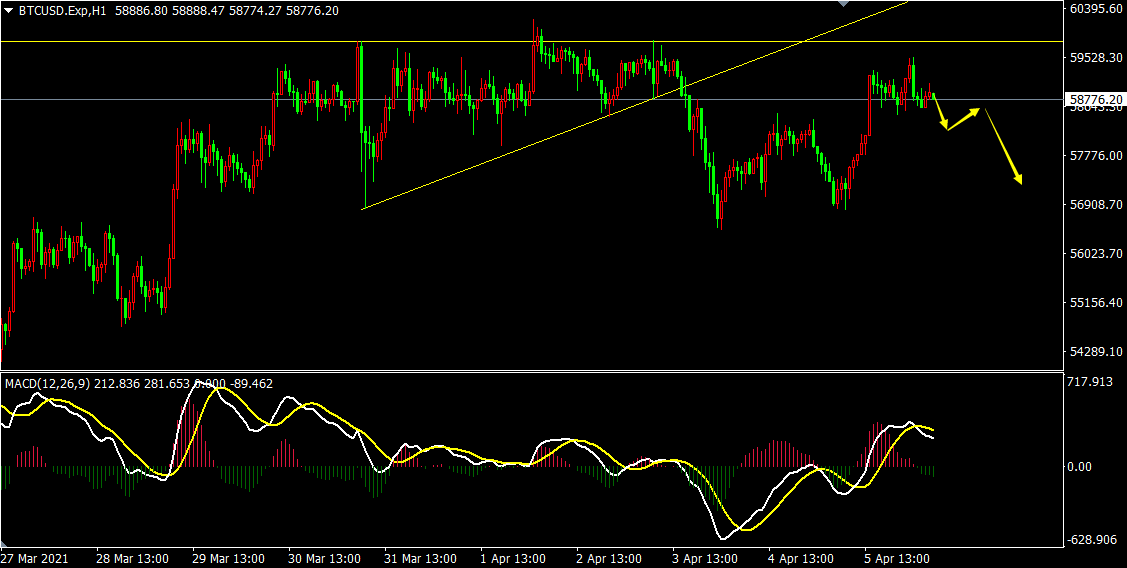
Task: Click price axis label 57776.00
Action: pos(1096,156)
